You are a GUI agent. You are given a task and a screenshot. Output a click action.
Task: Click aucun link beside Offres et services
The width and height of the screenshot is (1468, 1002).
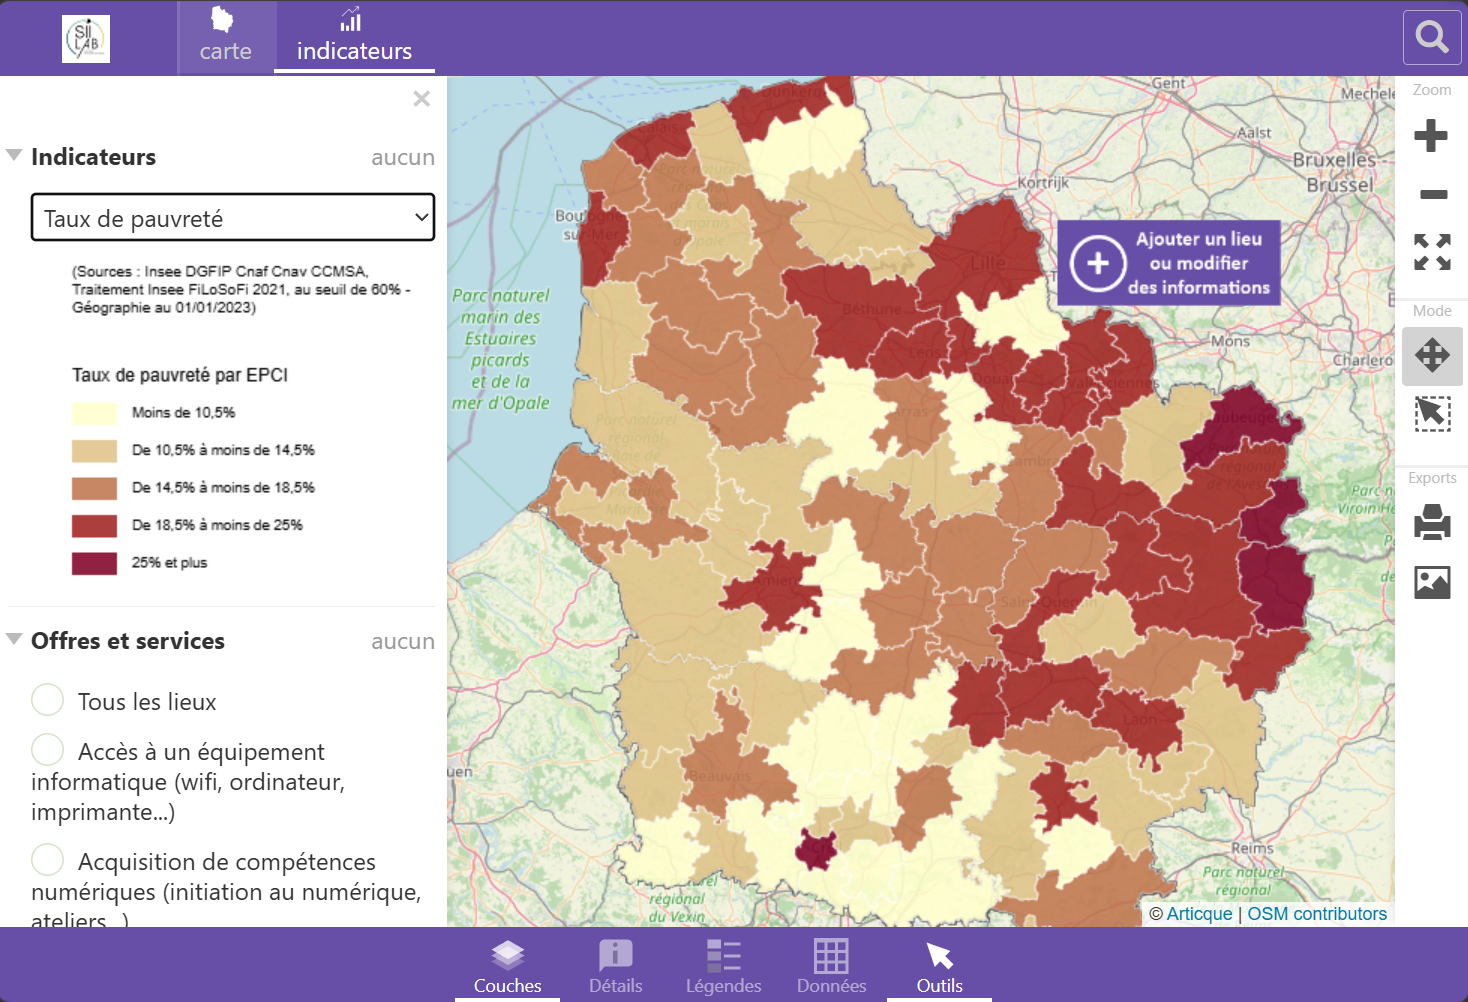(x=403, y=641)
